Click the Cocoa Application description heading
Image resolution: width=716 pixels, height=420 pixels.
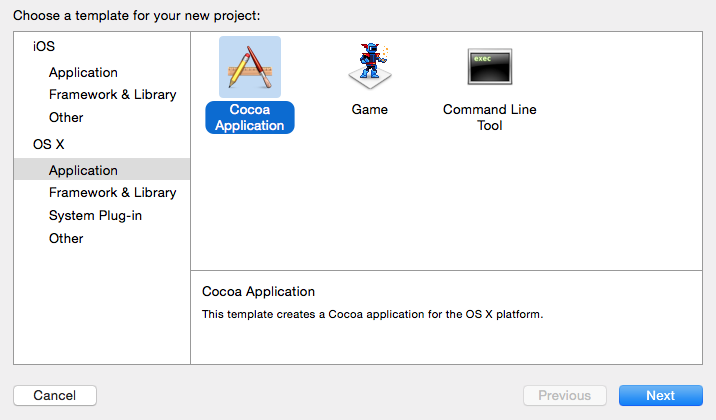click(x=258, y=291)
